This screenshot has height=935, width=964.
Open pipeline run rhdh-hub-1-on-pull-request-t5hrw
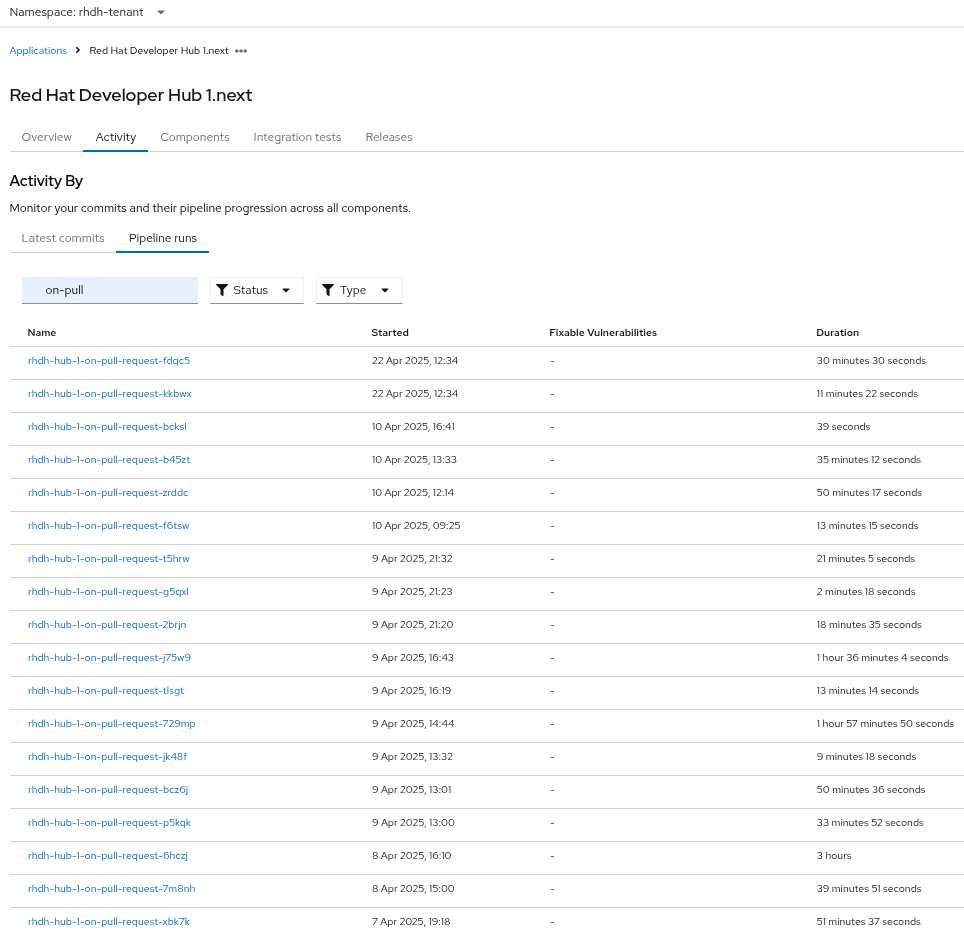pyautogui.click(x=108, y=559)
